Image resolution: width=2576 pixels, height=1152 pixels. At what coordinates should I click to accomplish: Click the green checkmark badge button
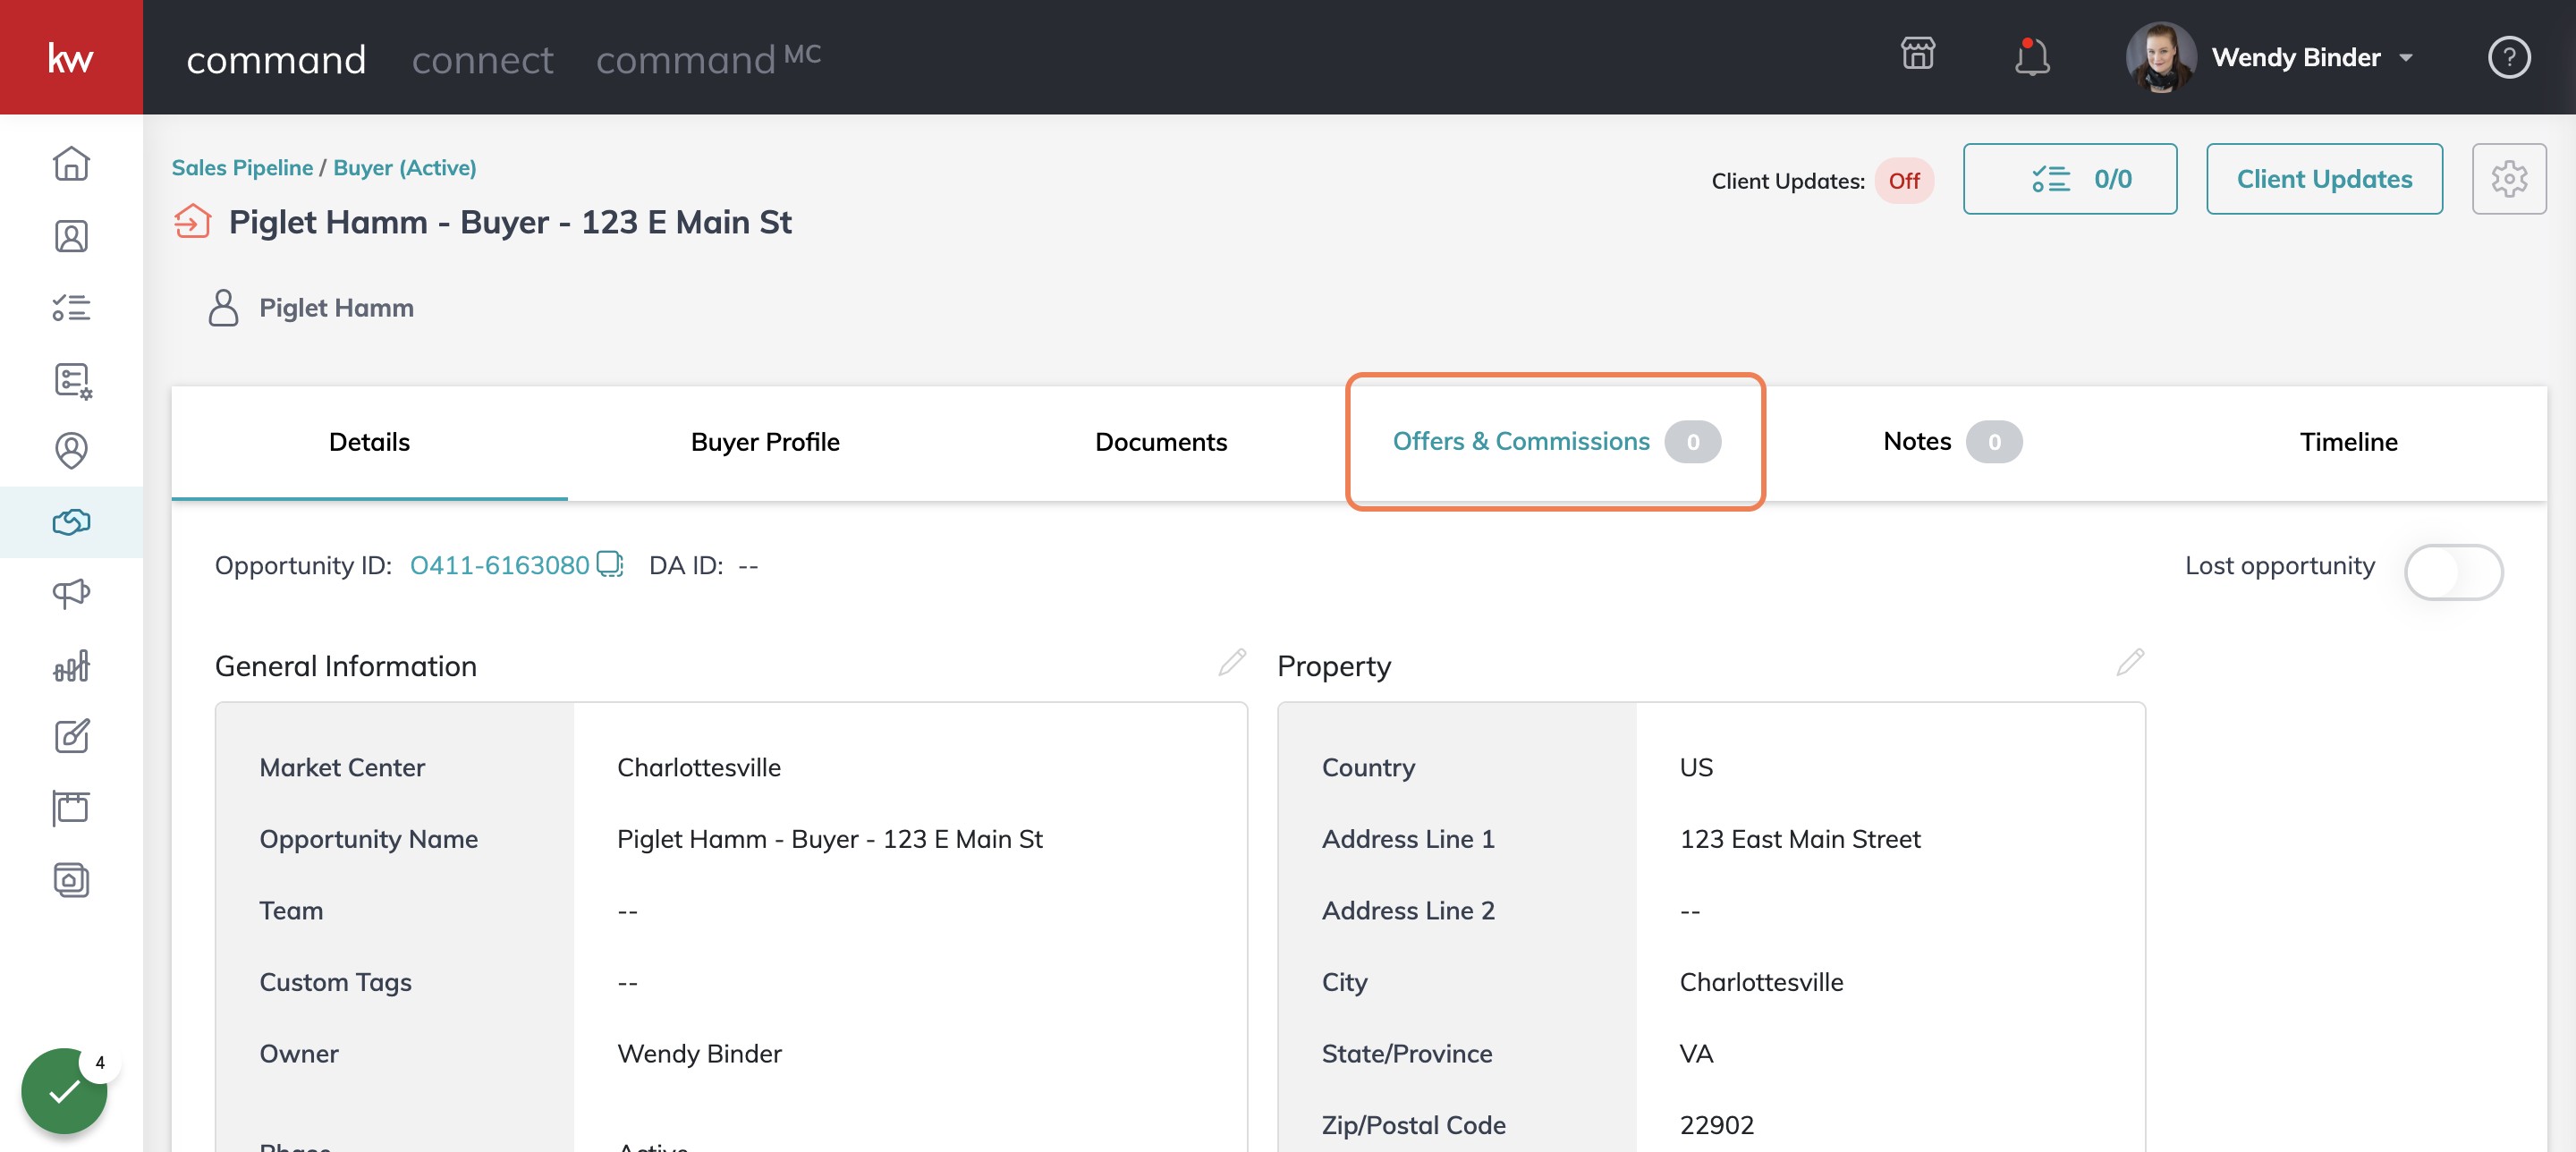click(64, 1090)
